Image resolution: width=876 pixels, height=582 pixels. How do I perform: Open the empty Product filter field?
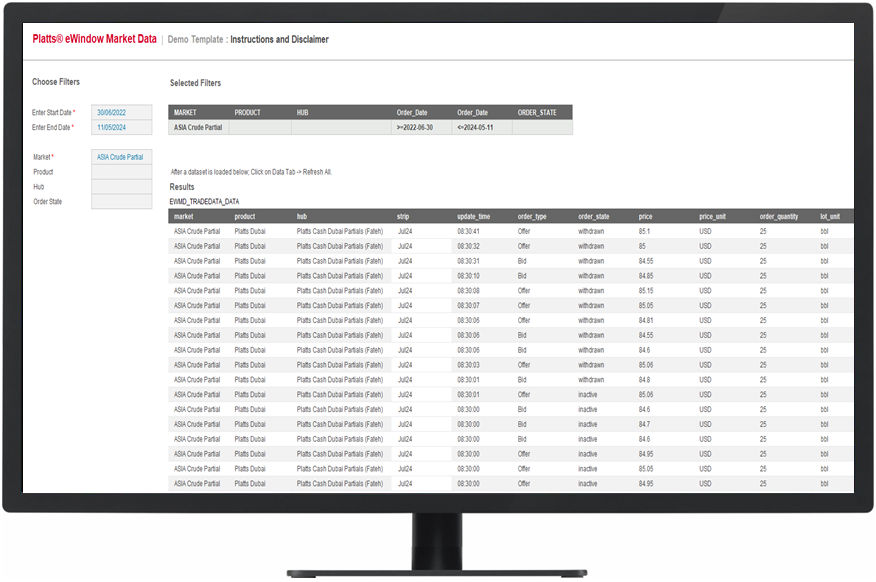(121, 172)
